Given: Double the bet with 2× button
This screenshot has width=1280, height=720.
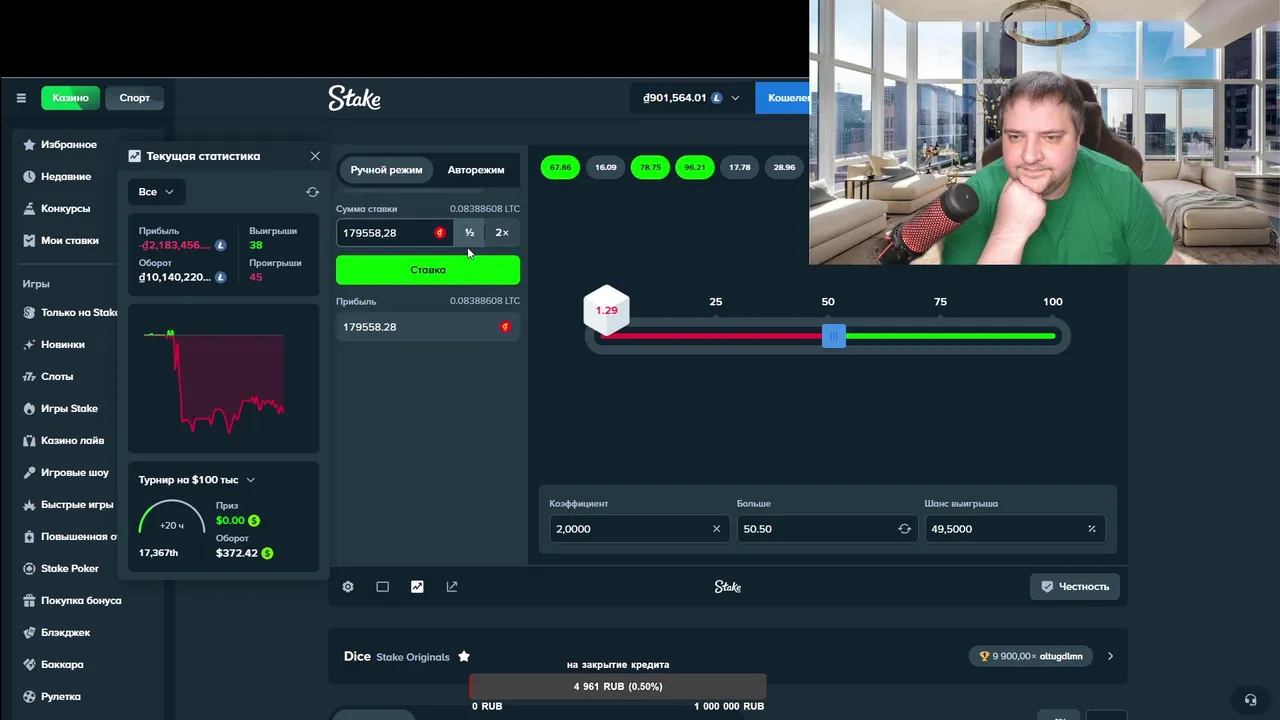Looking at the screenshot, I should tap(502, 233).
